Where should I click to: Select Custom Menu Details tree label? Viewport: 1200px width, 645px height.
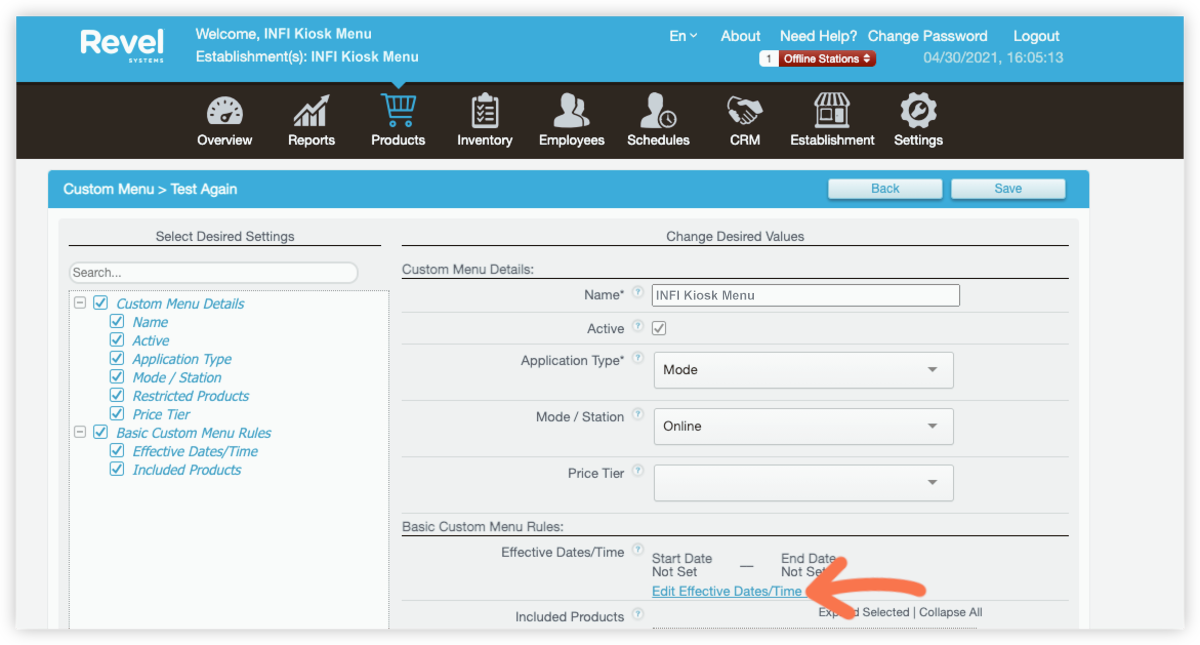(x=180, y=303)
